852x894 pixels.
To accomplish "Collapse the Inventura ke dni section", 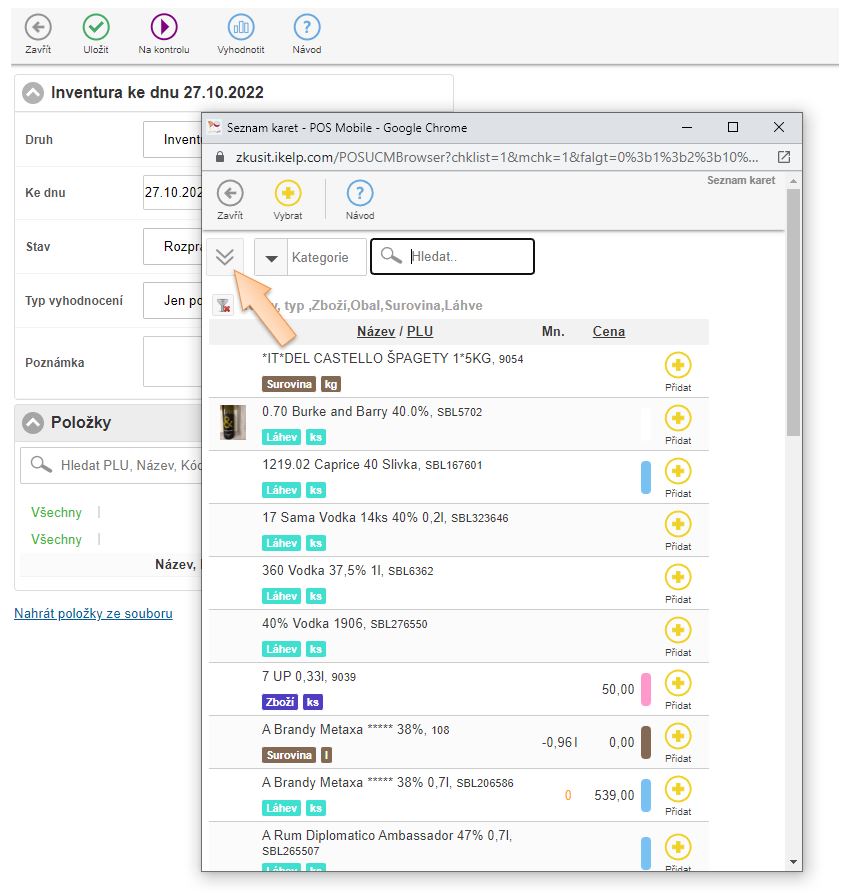I will coord(34,93).
